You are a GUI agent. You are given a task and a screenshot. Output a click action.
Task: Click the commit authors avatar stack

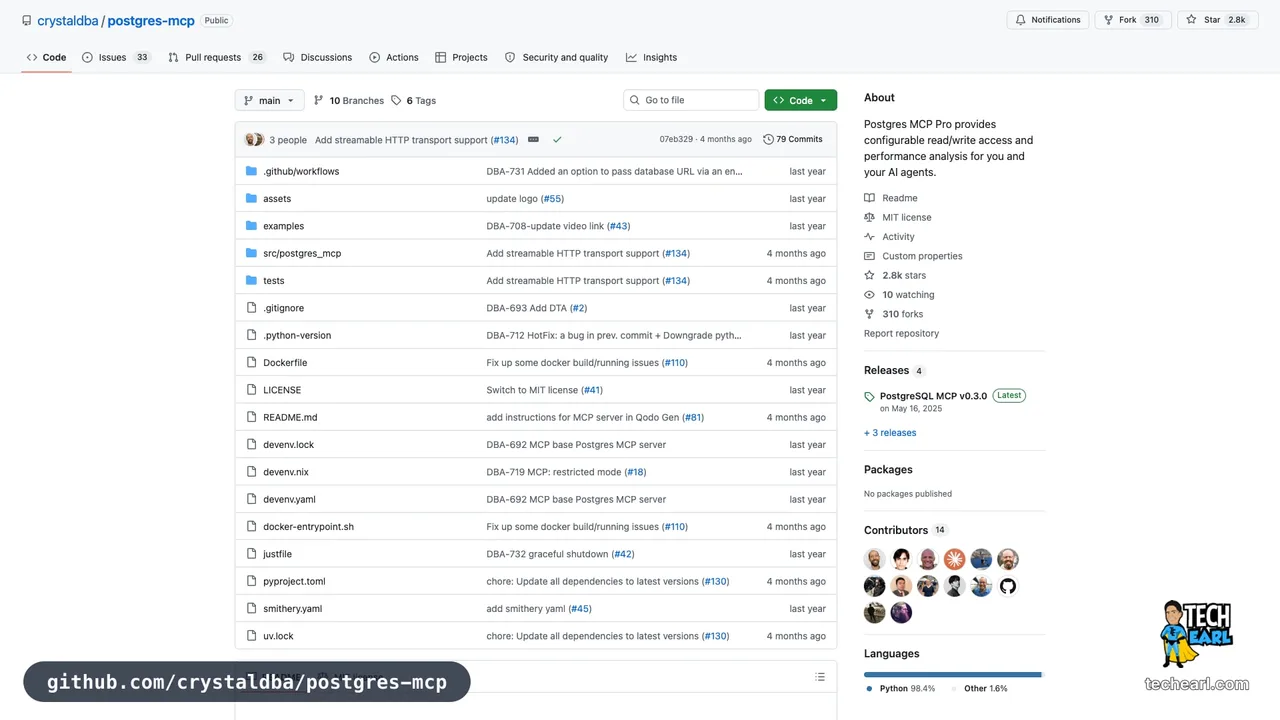pyautogui.click(x=254, y=140)
